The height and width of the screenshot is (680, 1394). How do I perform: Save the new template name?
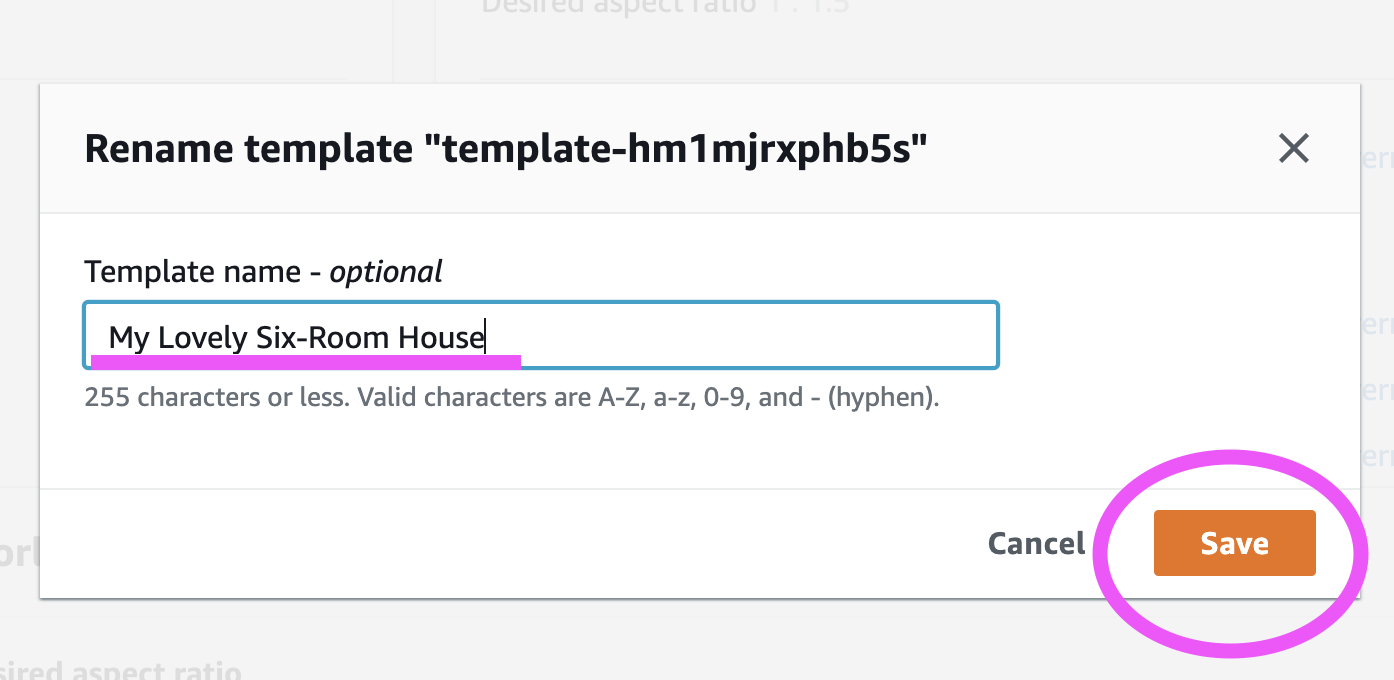point(1234,543)
